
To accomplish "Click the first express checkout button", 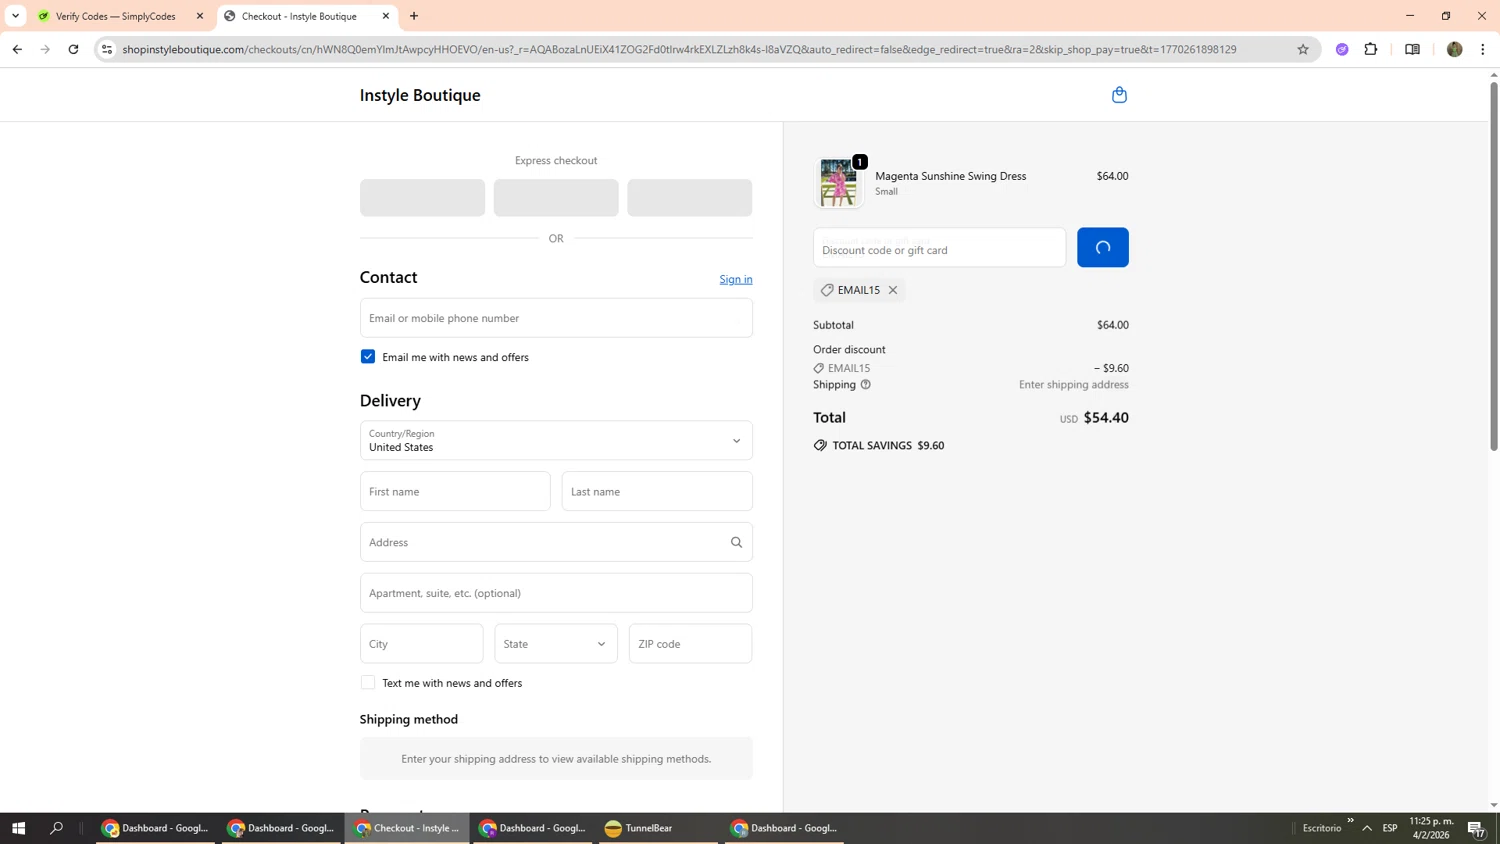I will point(422,198).
